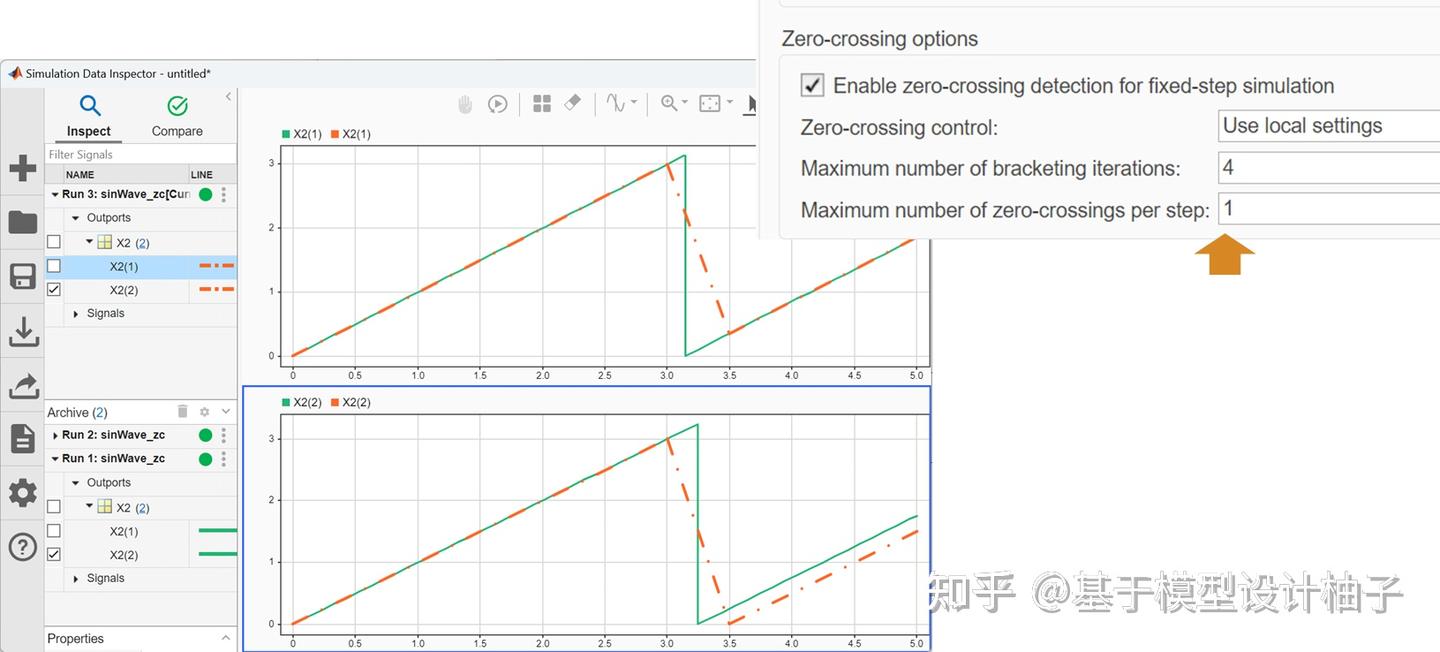
Task: Click the X2 matrix icon under Run 1
Action: (103, 507)
